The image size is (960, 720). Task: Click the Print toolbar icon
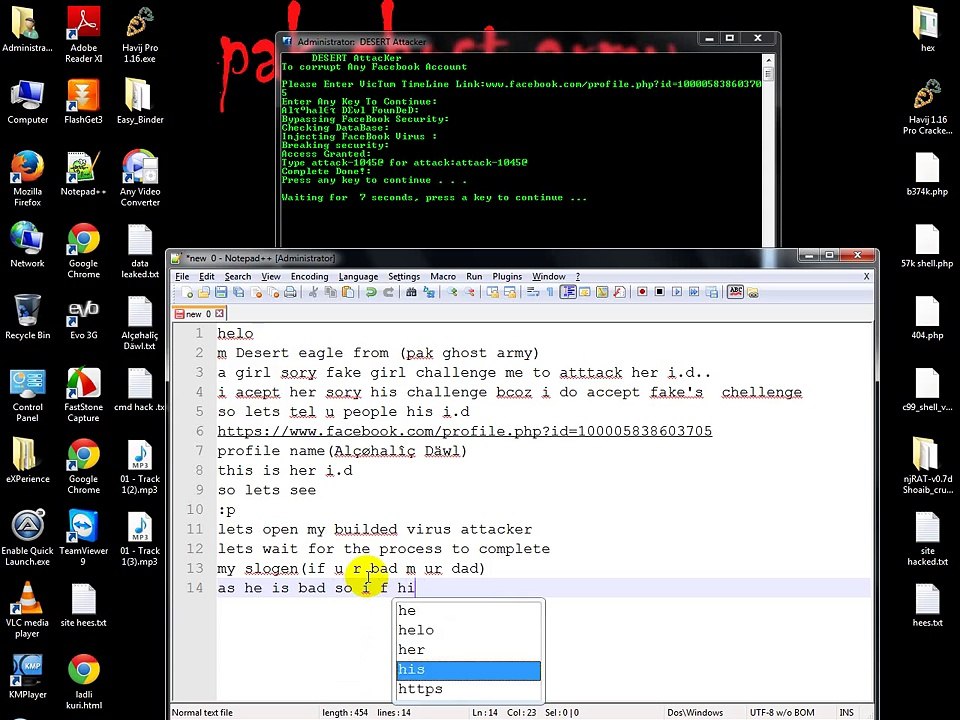tap(290, 293)
